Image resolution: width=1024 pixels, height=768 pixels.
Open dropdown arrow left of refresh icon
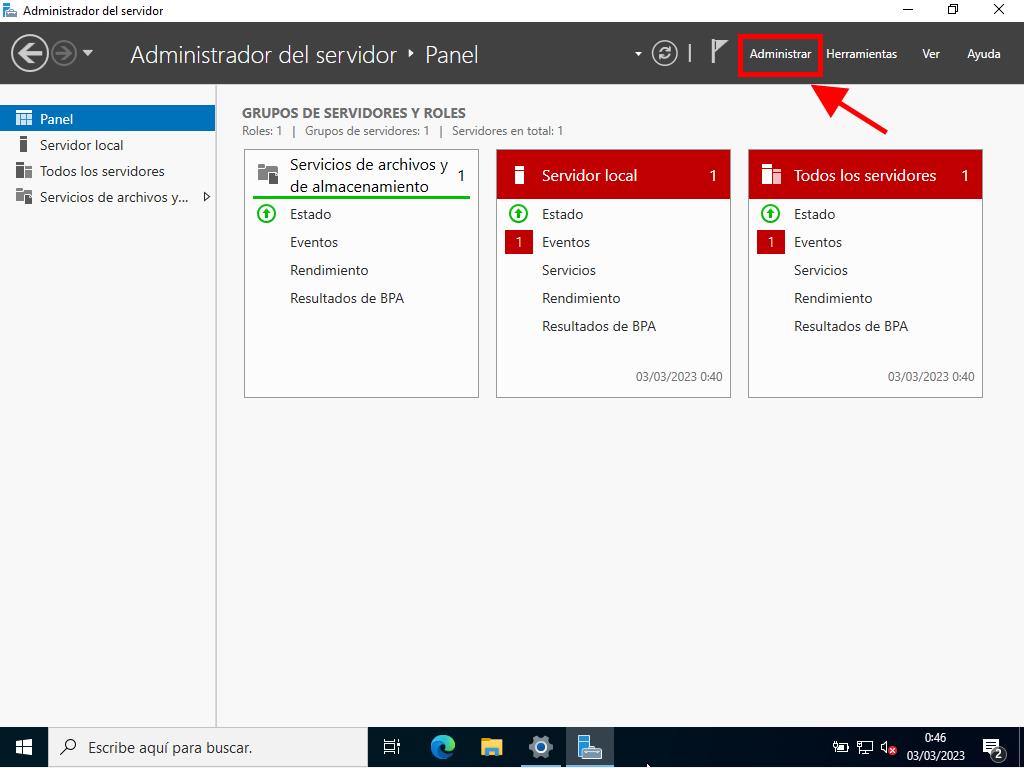638,54
